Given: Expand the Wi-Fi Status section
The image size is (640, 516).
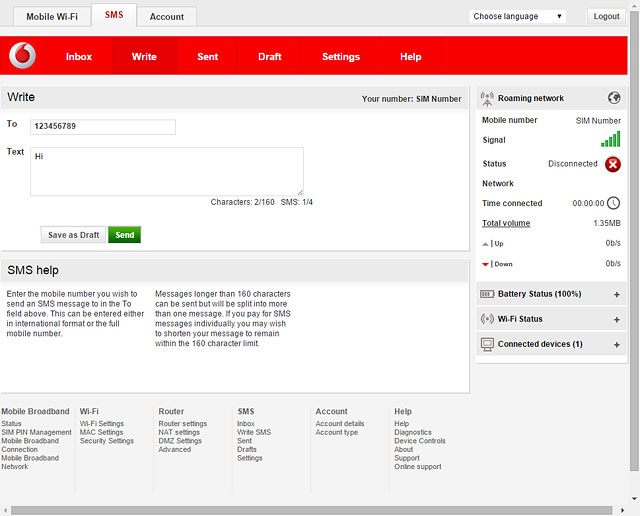Looking at the screenshot, I should tap(616, 320).
